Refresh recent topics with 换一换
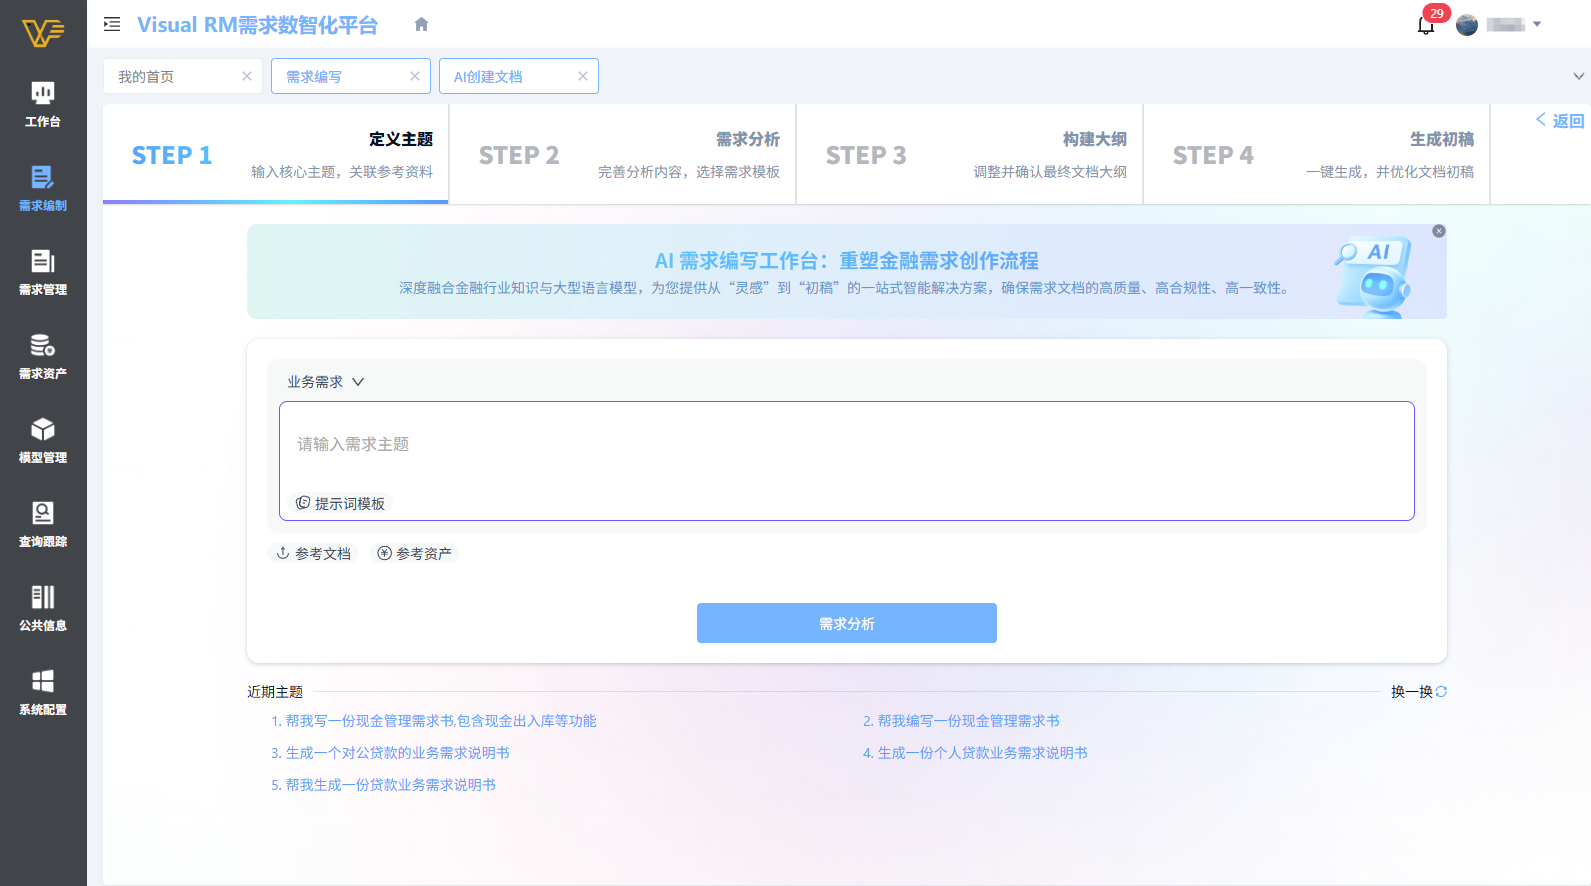Viewport: 1591px width, 886px height. pyautogui.click(x=1419, y=691)
